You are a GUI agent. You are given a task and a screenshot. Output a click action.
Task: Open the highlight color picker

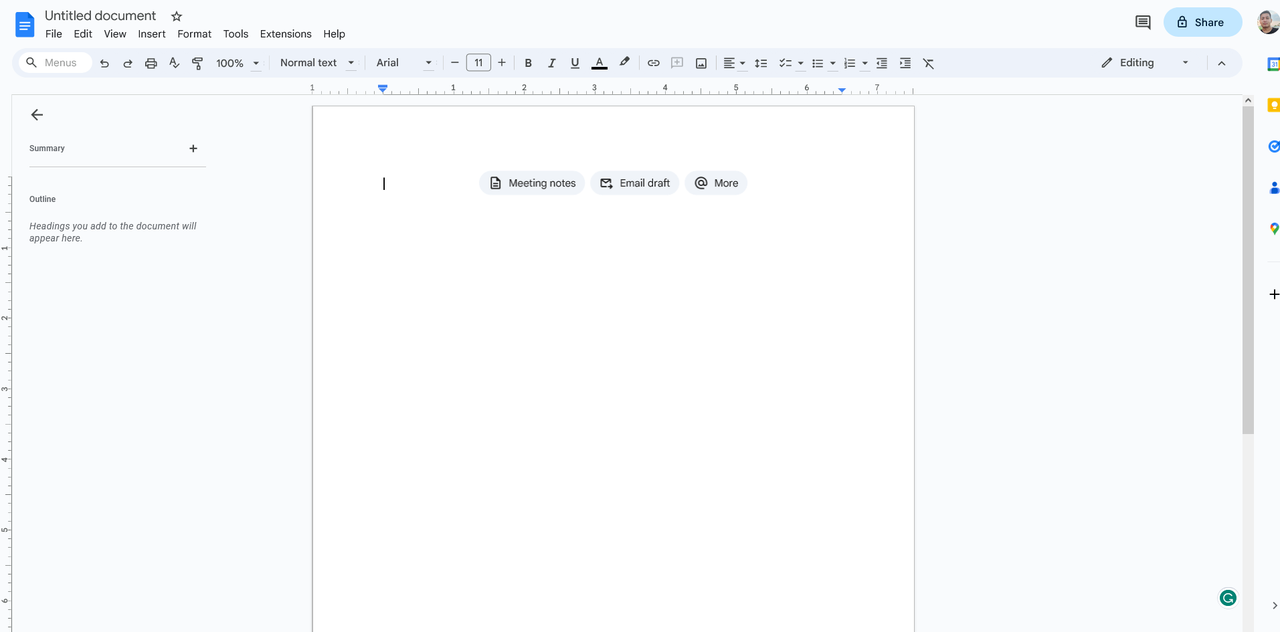point(624,62)
